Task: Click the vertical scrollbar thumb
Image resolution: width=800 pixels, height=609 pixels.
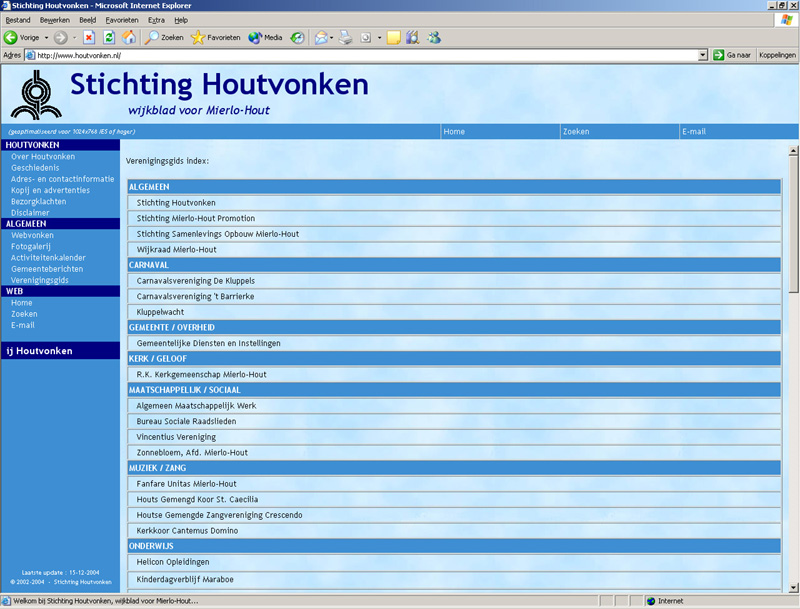Action: click(x=793, y=224)
